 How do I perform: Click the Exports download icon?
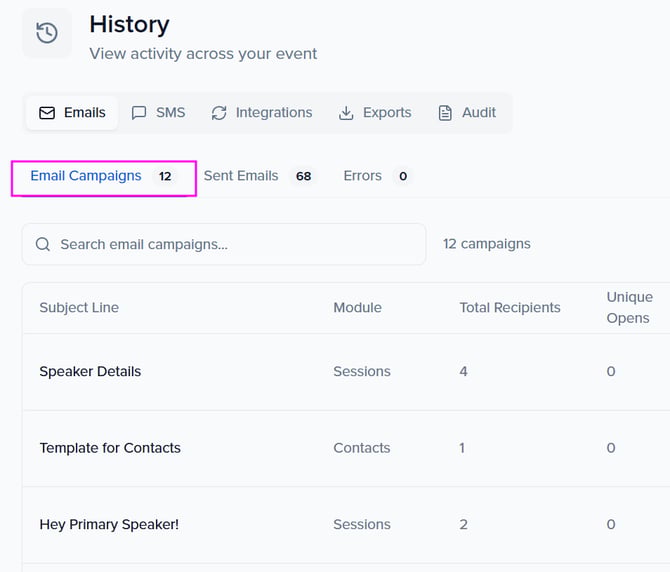346,113
